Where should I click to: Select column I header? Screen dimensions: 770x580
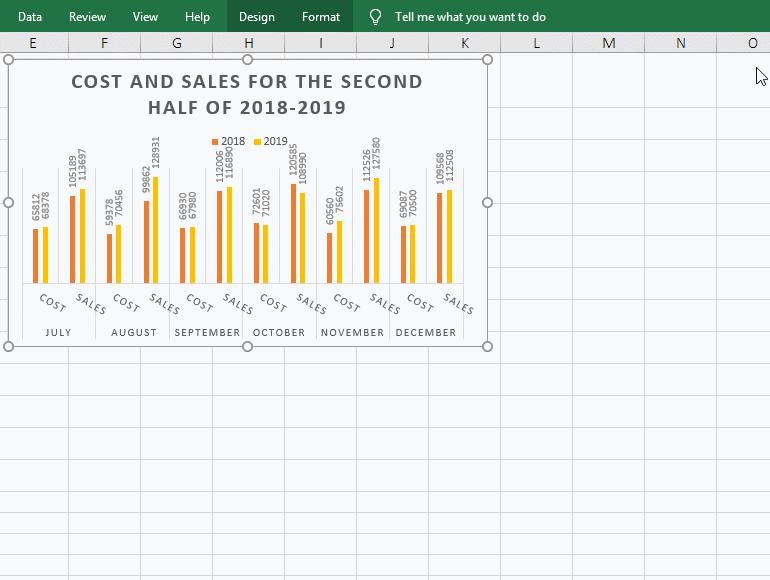pyautogui.click(x=321, y=43)
